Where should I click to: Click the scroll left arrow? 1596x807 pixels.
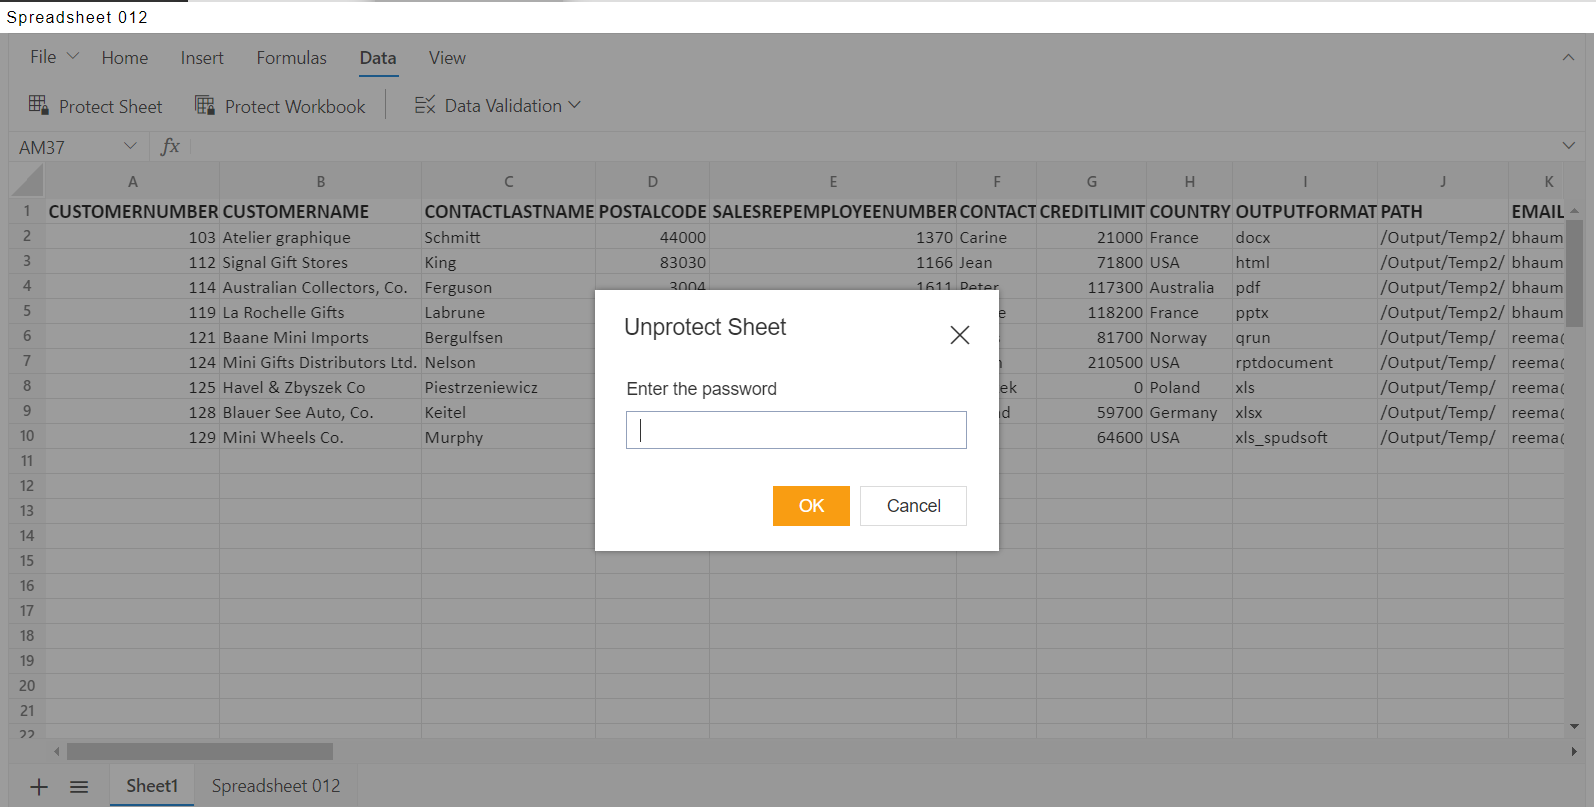tap(57, 751)
